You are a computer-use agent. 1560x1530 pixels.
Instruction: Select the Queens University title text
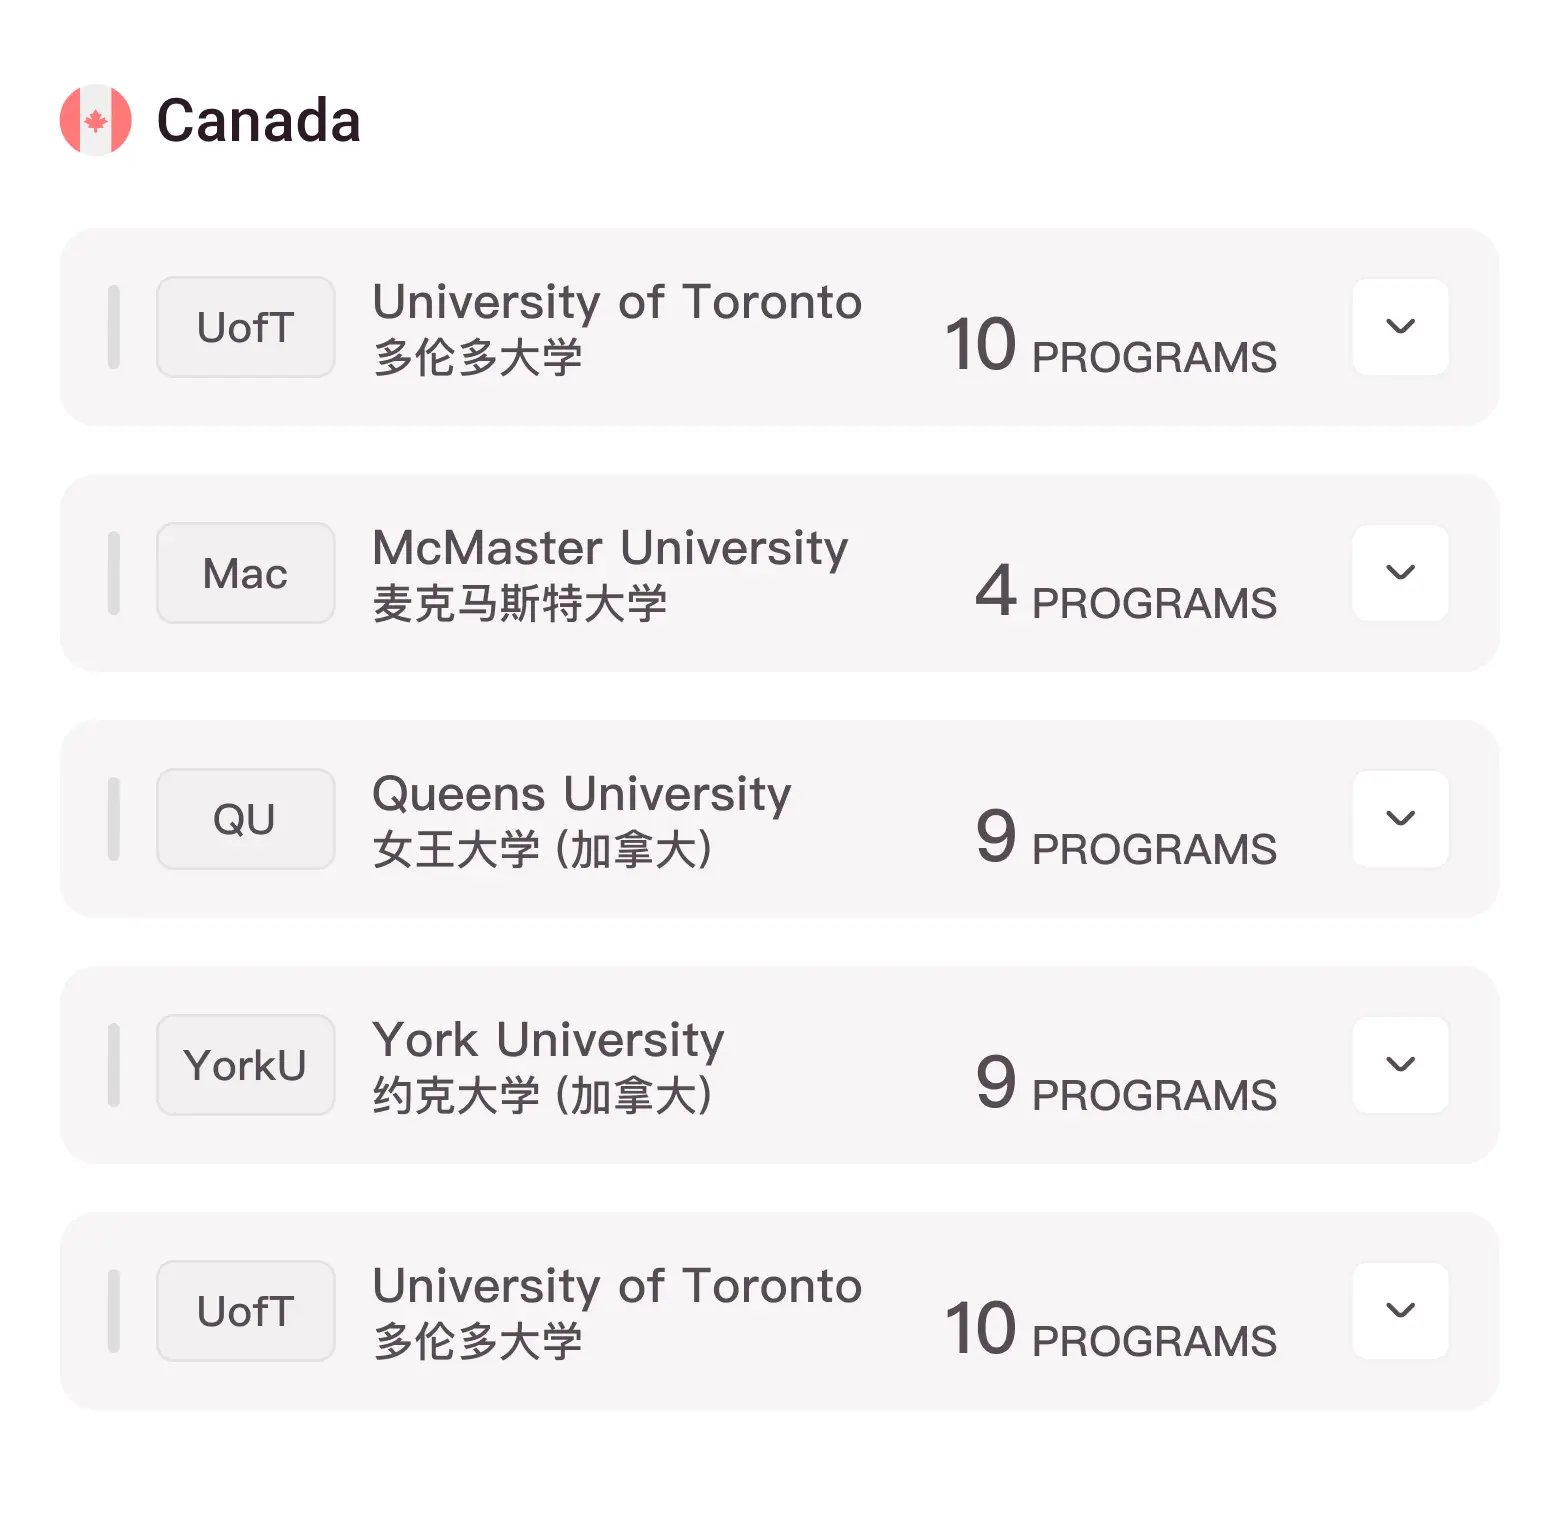582,794
